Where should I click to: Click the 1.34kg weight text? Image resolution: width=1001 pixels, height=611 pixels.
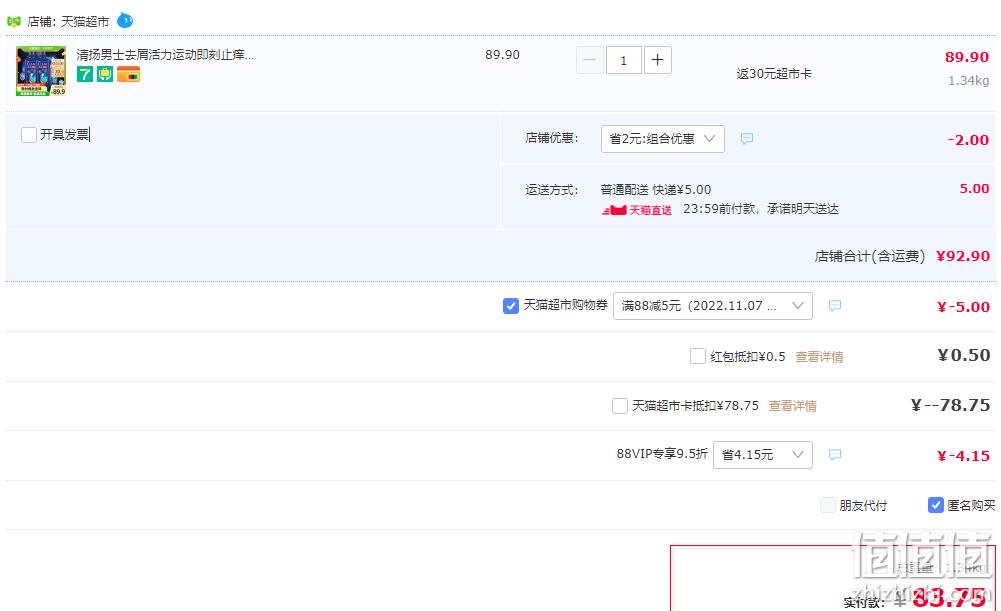point(968,80)
